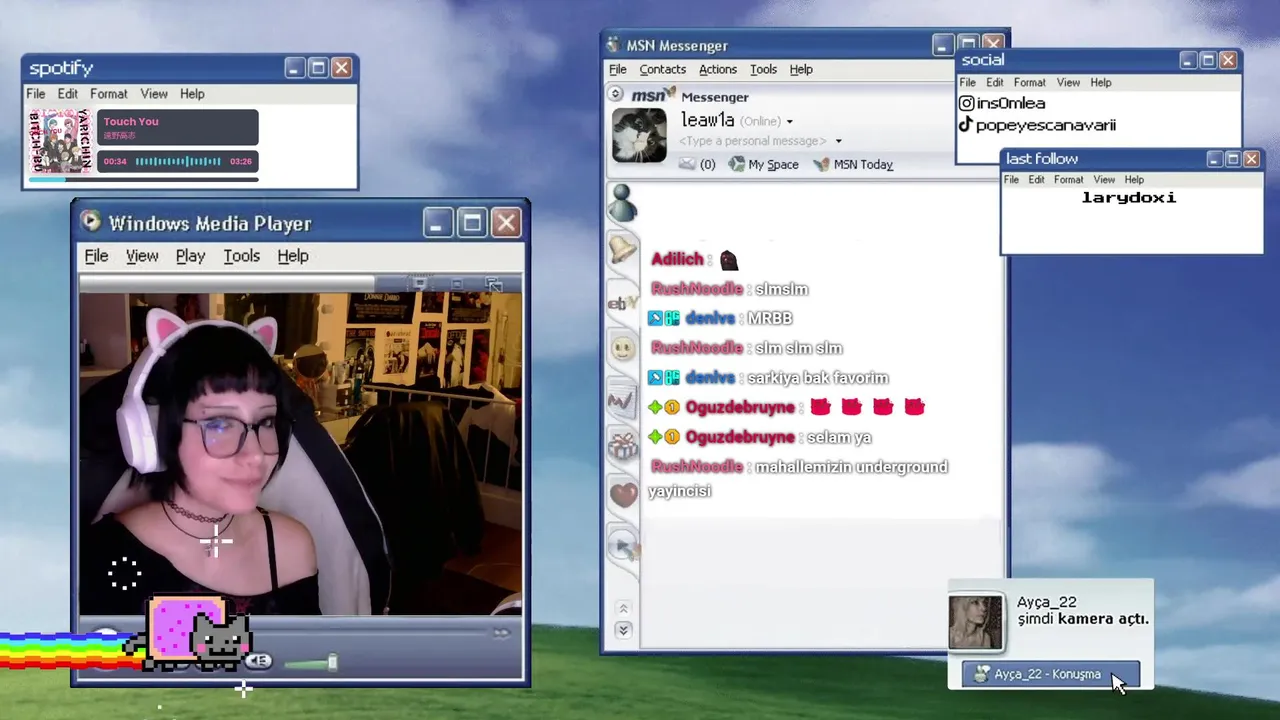1280x720 pixels.
Task: Click the MSN Today butterfly icon
Action: pyautogui.click(x=821, y=164)
